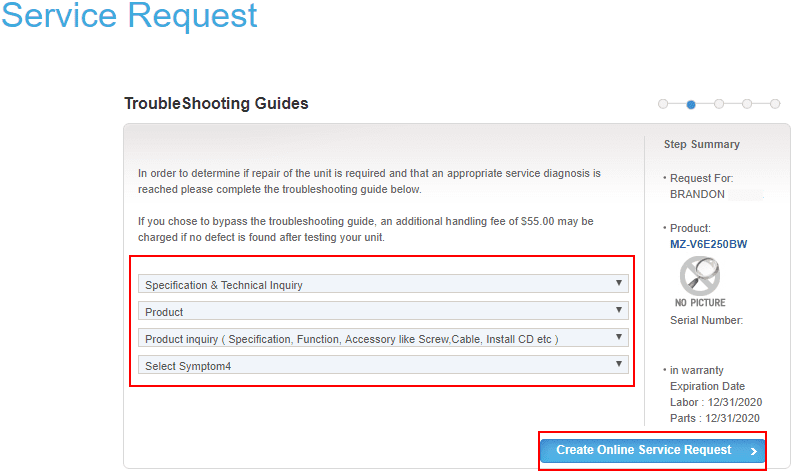Click the arrow on Create Online Service Request
Screen dimensions: 794x473
click(x=753, y=451)
